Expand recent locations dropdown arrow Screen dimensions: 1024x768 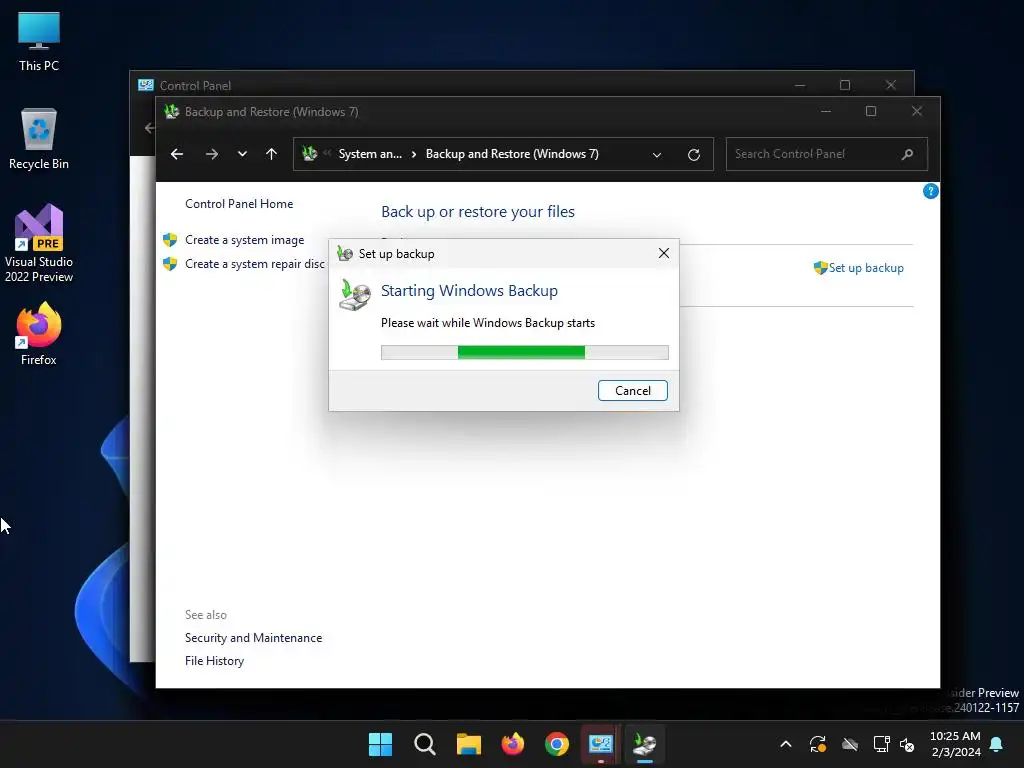(242, 154)
